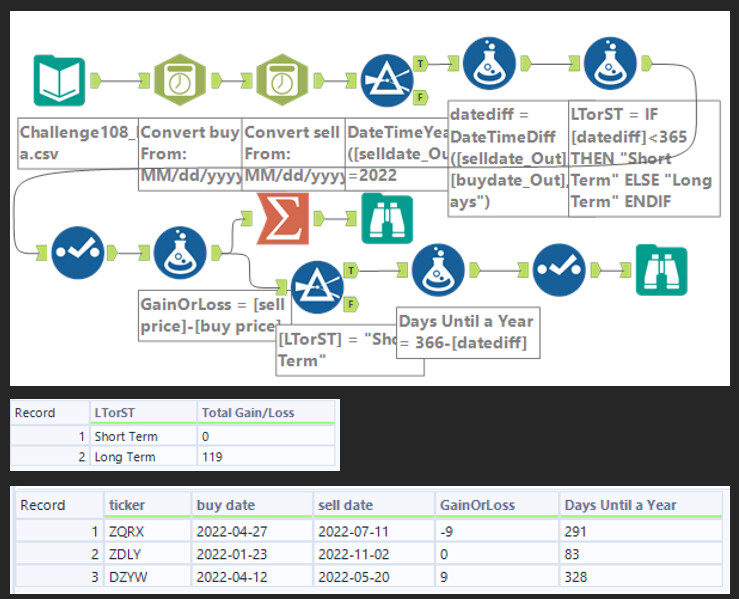Click the buy date column header
This screenshot has height=599, width=739.
point(252,505)
